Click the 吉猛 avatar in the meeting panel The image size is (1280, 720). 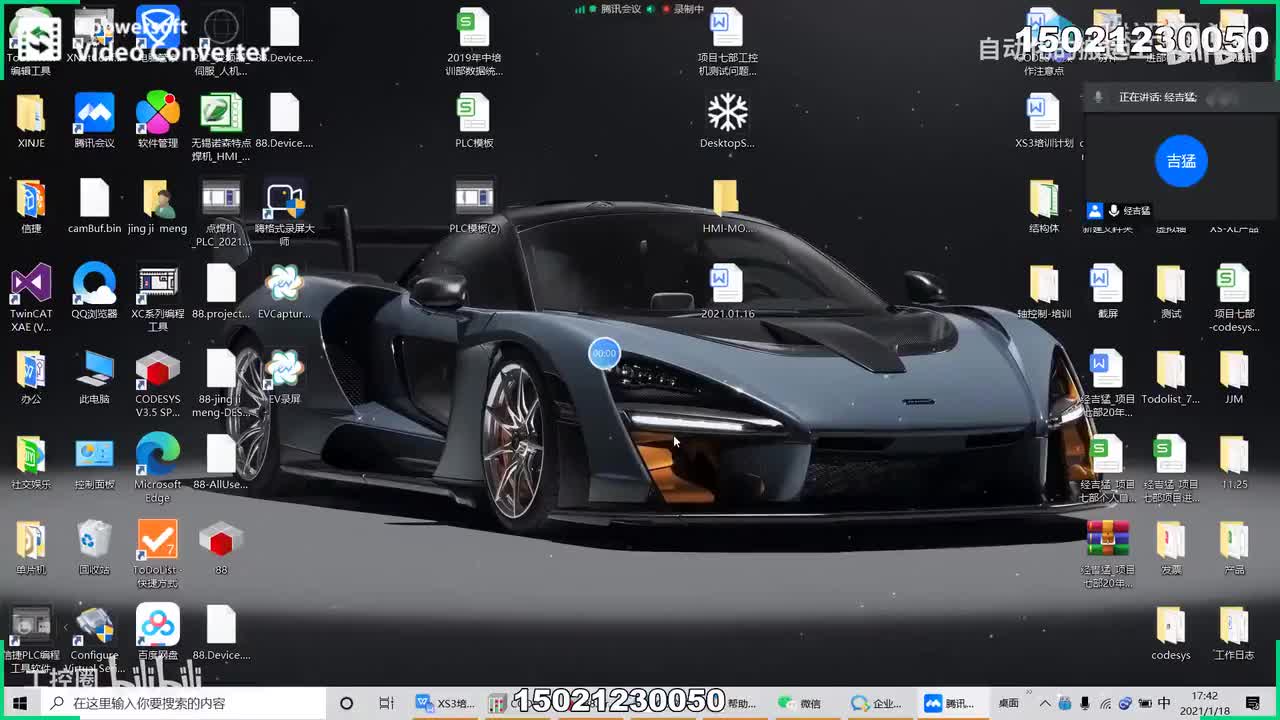1181,161
